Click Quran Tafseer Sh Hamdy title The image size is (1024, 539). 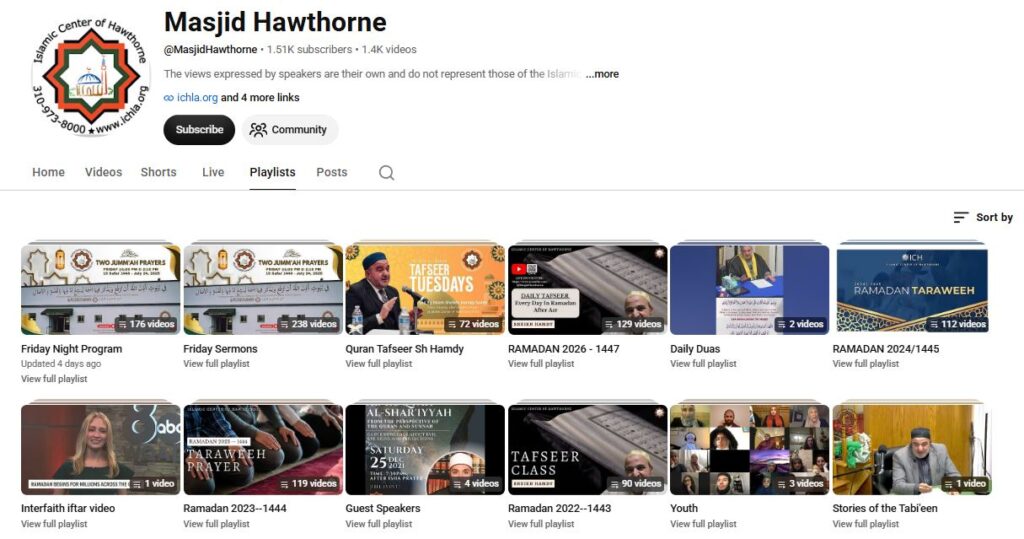coord(404,349)
